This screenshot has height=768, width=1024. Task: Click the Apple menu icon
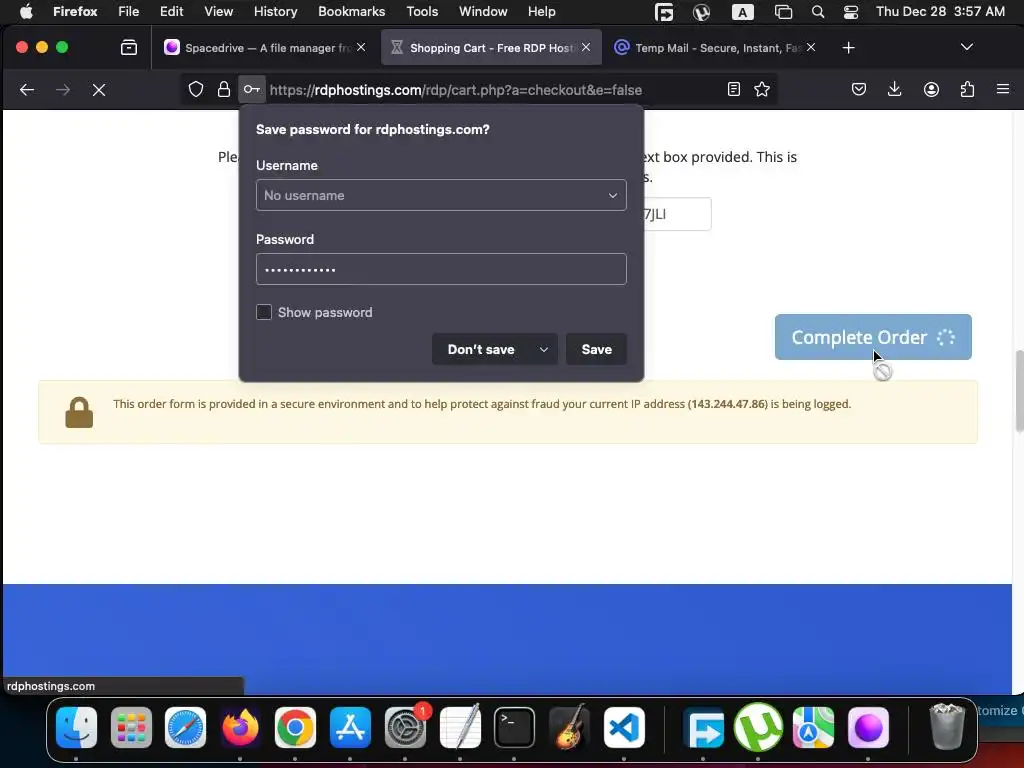[26, 12]
